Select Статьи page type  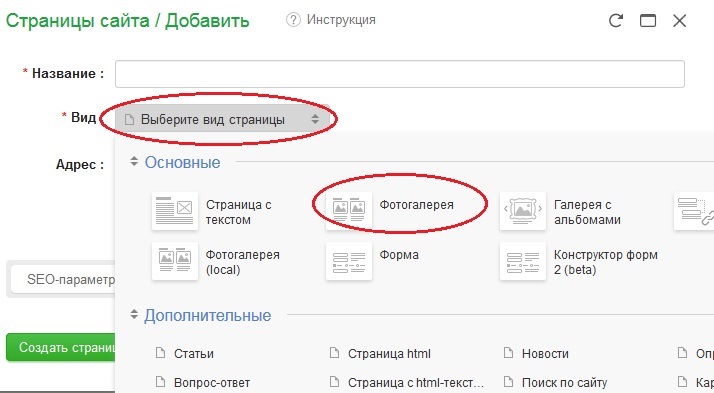pyautogui.click(x=194, y=354)
